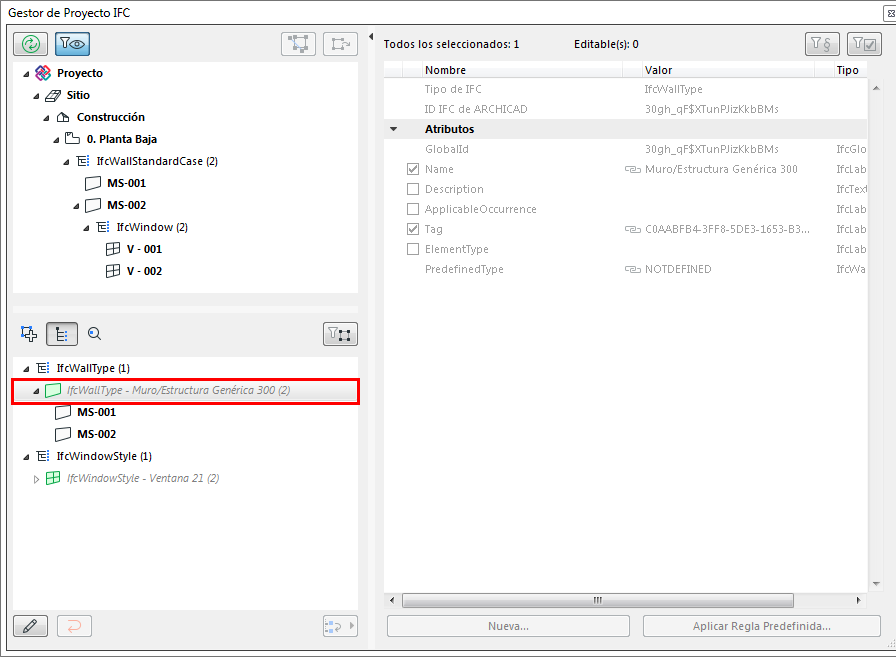Click the vertical scrollbar down arrow
Screen dimensions: 896x669
[876, 584]
